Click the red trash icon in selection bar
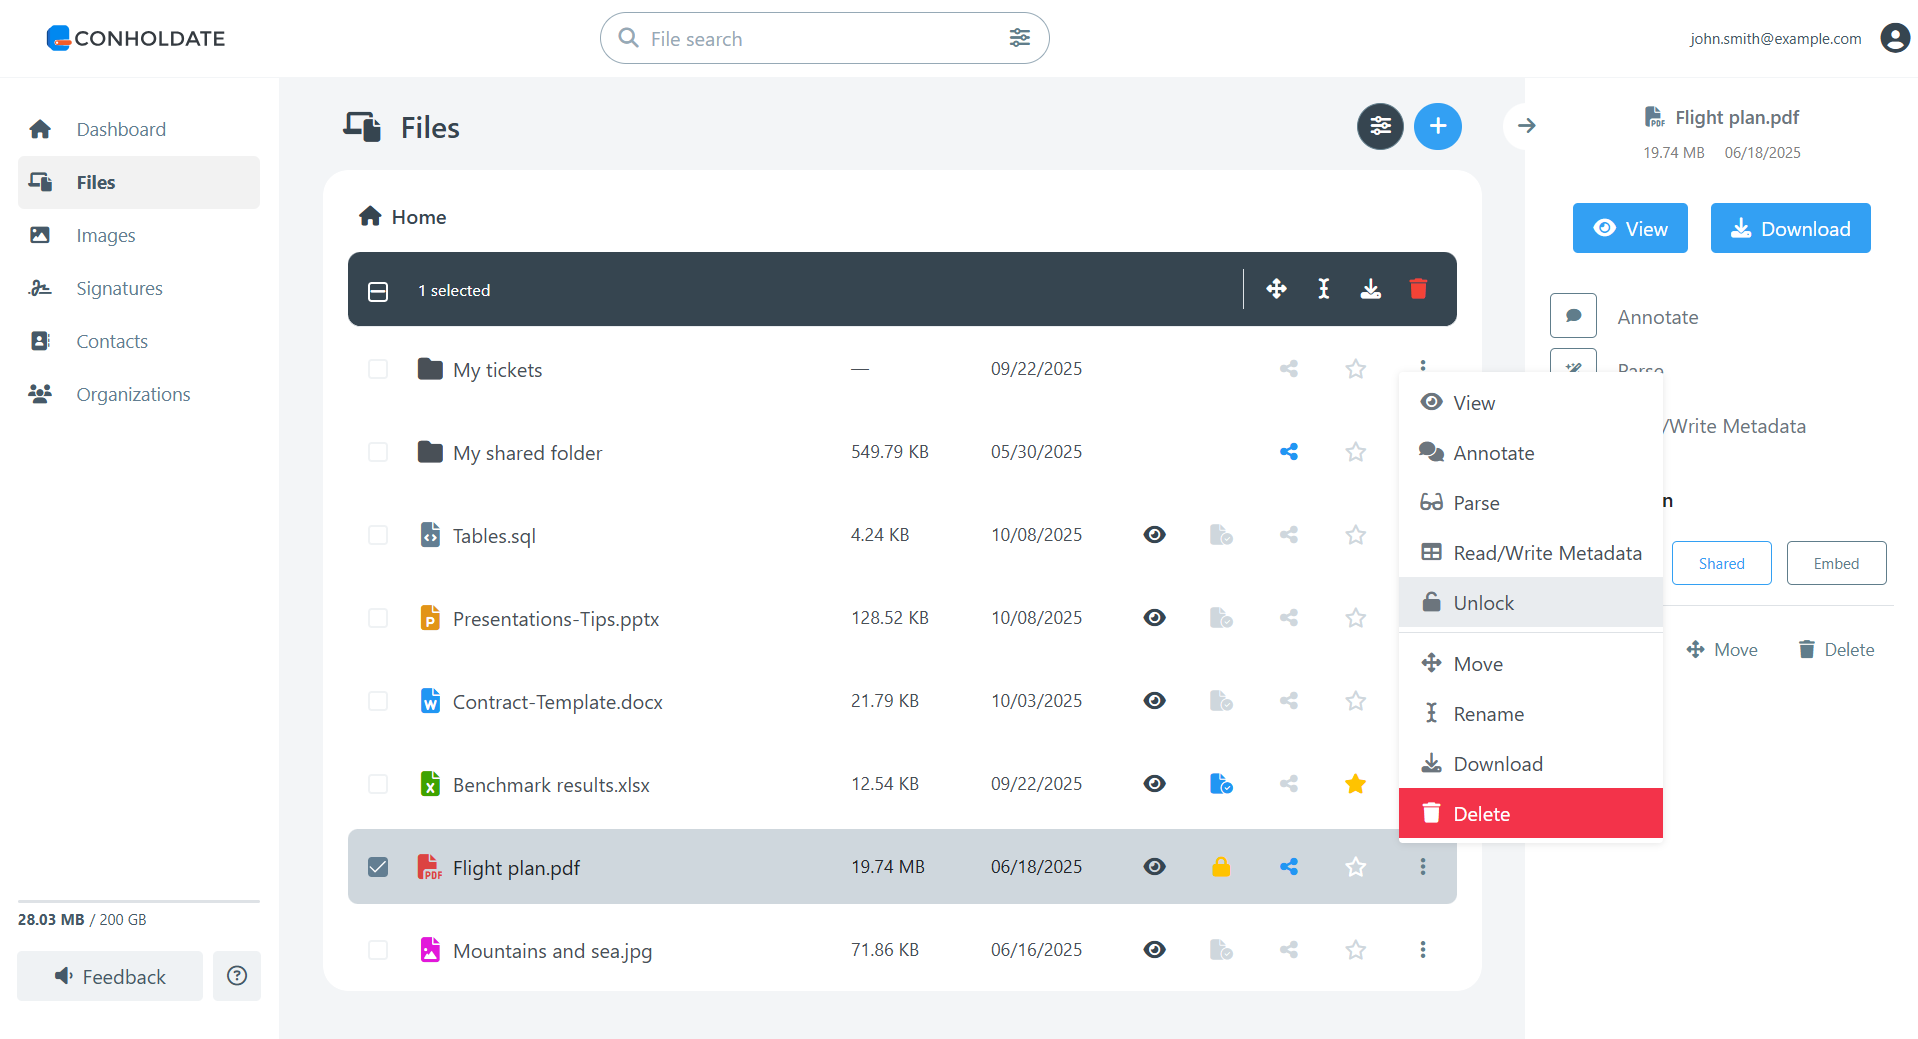Viewport: 1918px width, 1039px height. [x=1417, y=289]
